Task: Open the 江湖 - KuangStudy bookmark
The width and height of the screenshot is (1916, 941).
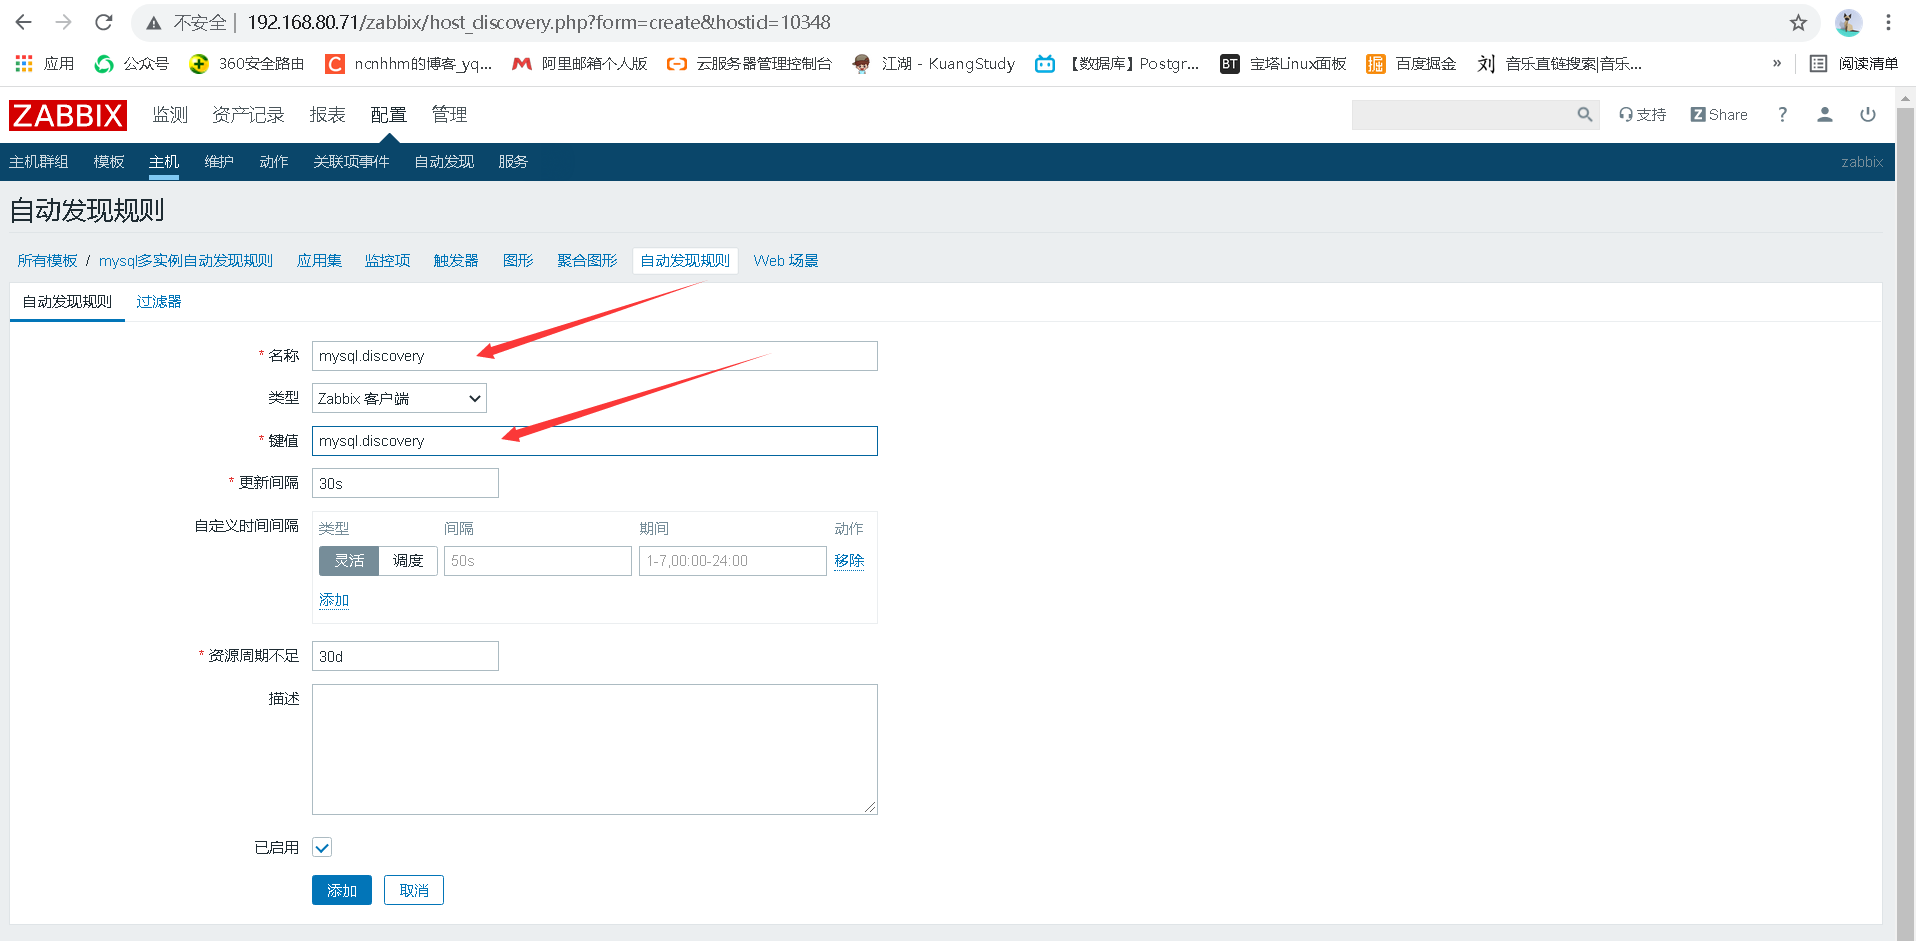Action: tap(933, 64)
